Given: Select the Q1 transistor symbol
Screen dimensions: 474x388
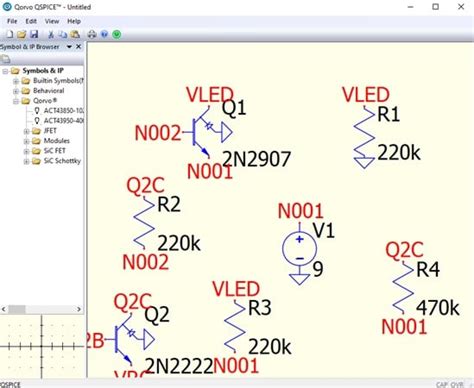Looking at the screenshot, I should (207, 133).
